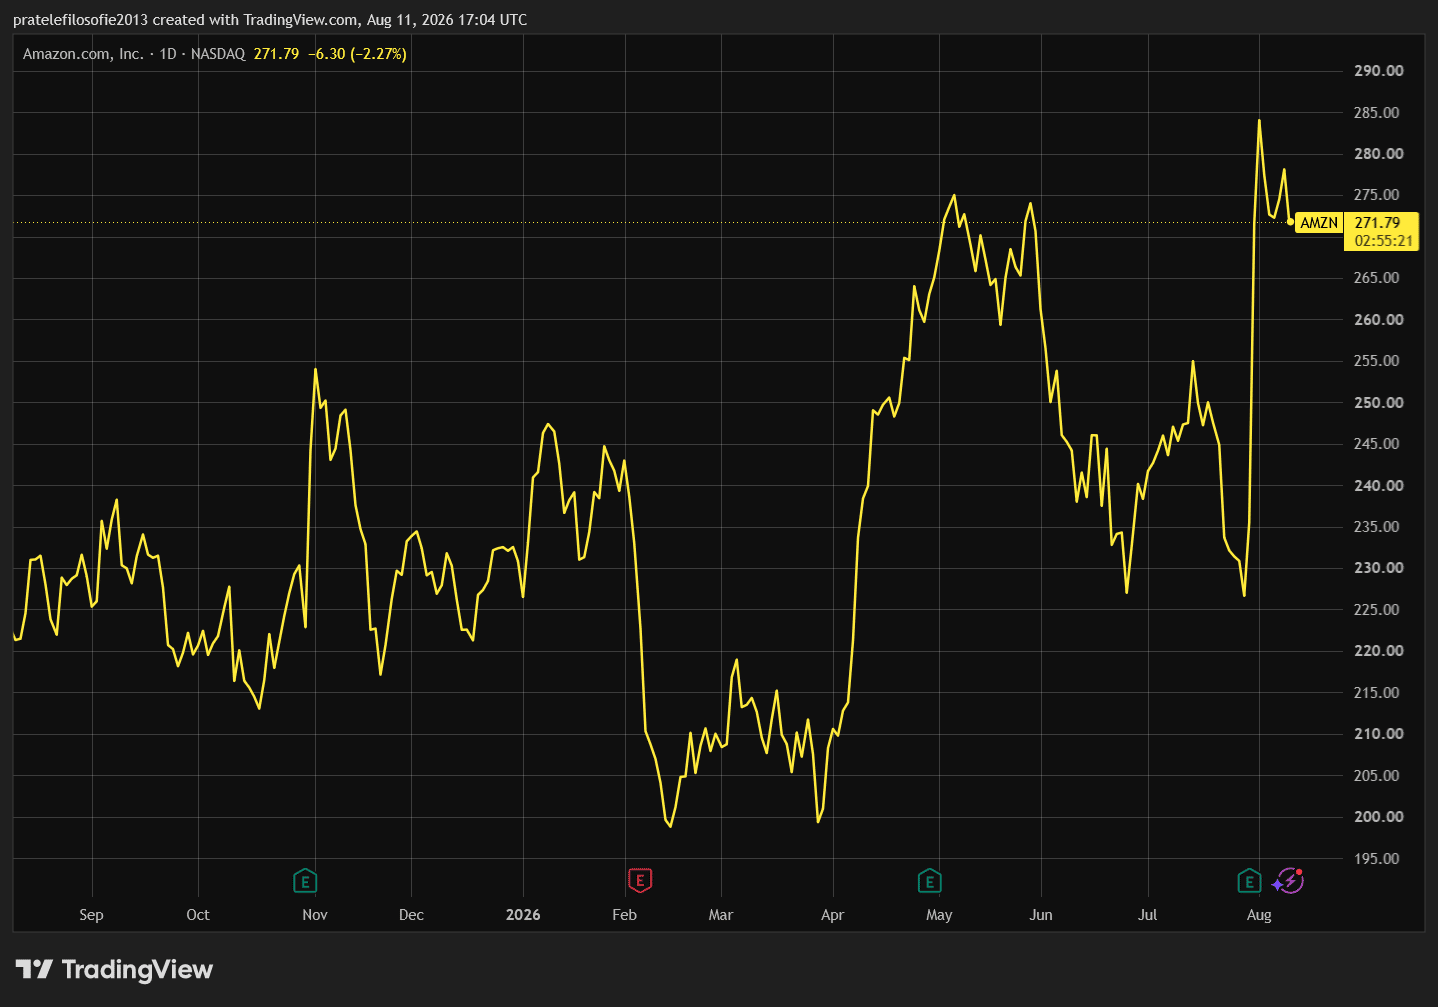The height and width of the screenshot is (1007, 1438).
Task: Click the 275.00 price axis label
Action: 1377,195
